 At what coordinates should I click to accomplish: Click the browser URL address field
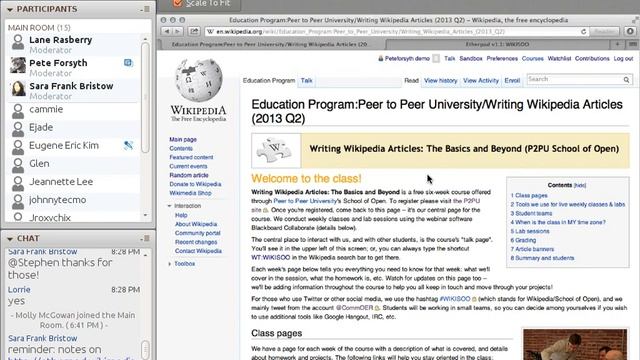tap(392, 31)
